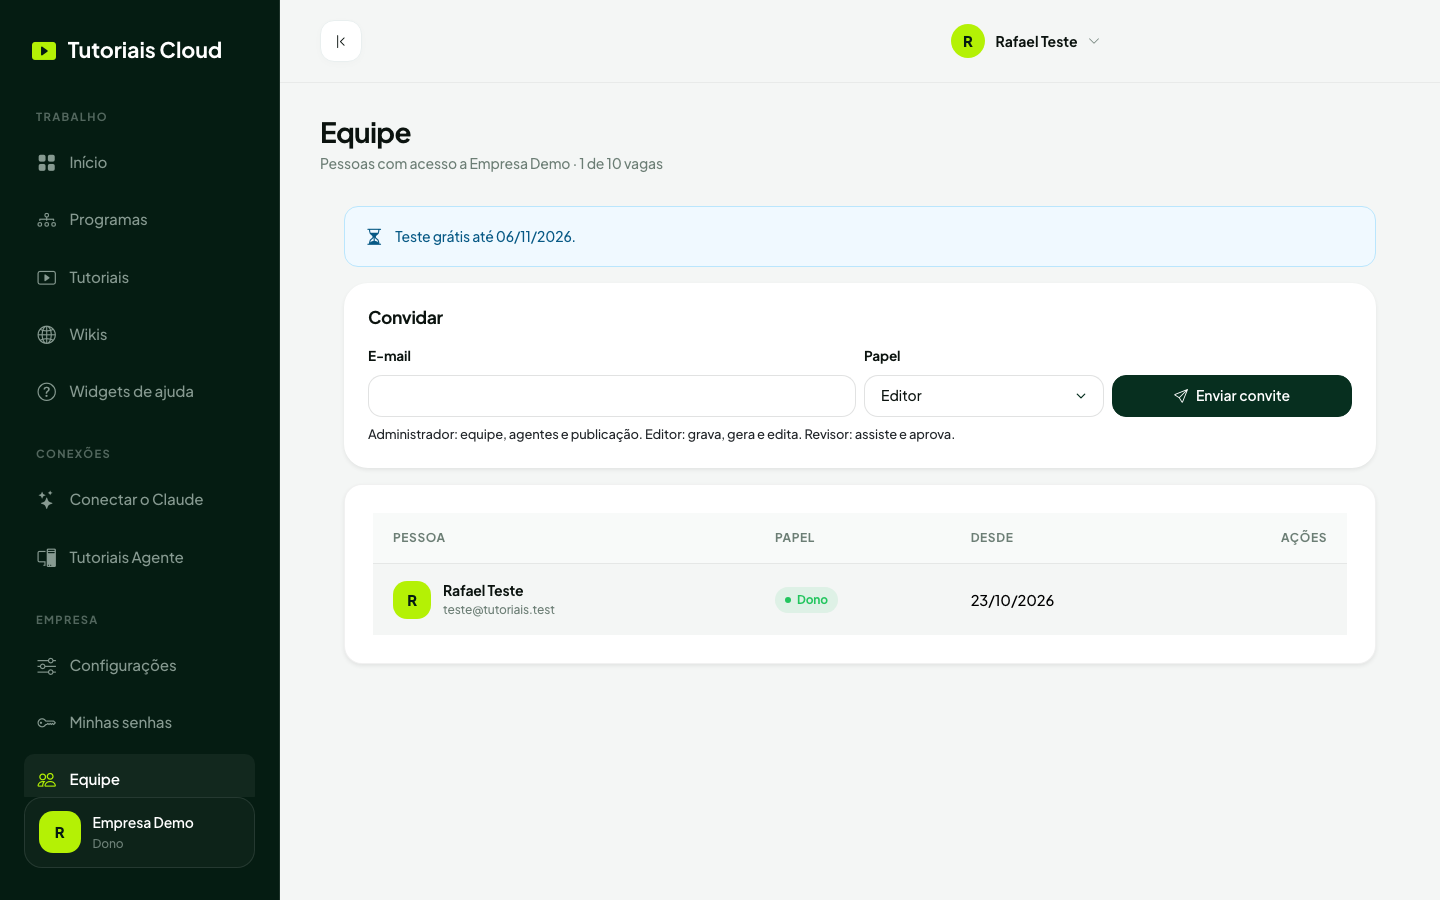1440x900 pixels.
Task: Open the Empresa Demo company switcher
Action: pos(139,832)
